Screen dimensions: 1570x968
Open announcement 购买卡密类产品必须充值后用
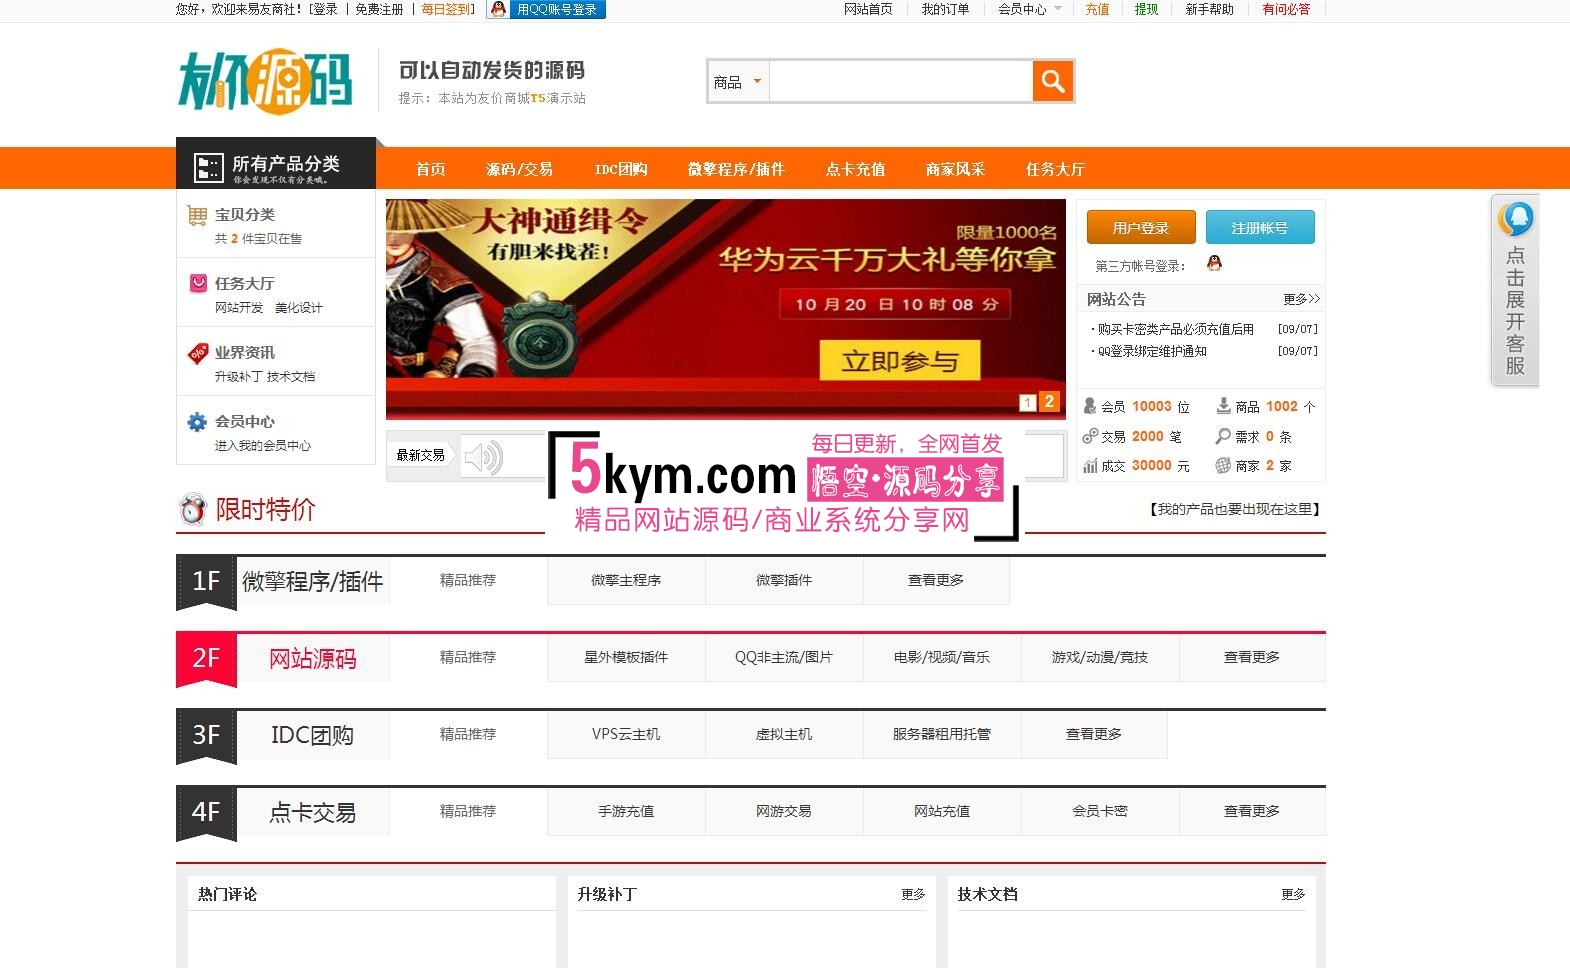click(x=1175, y=329)
